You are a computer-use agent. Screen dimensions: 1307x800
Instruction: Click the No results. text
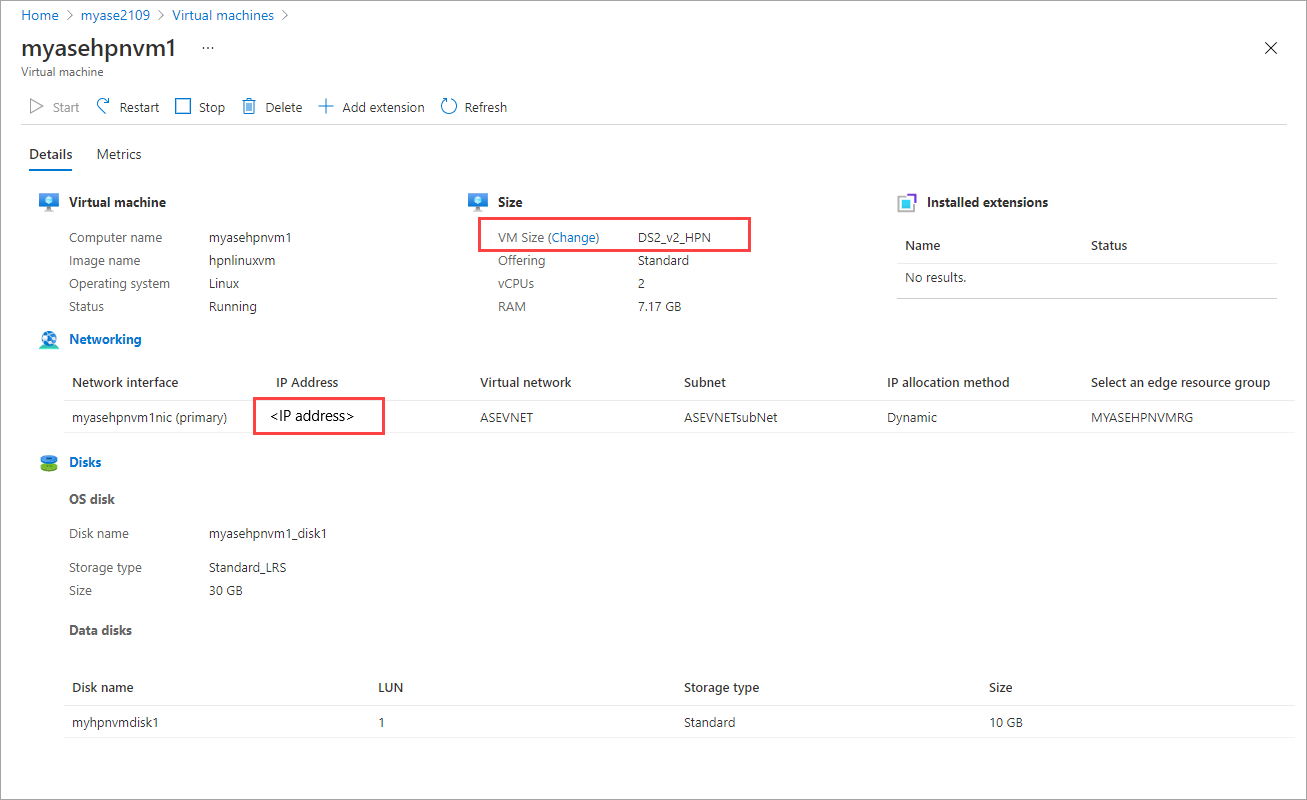click(935, 277)
